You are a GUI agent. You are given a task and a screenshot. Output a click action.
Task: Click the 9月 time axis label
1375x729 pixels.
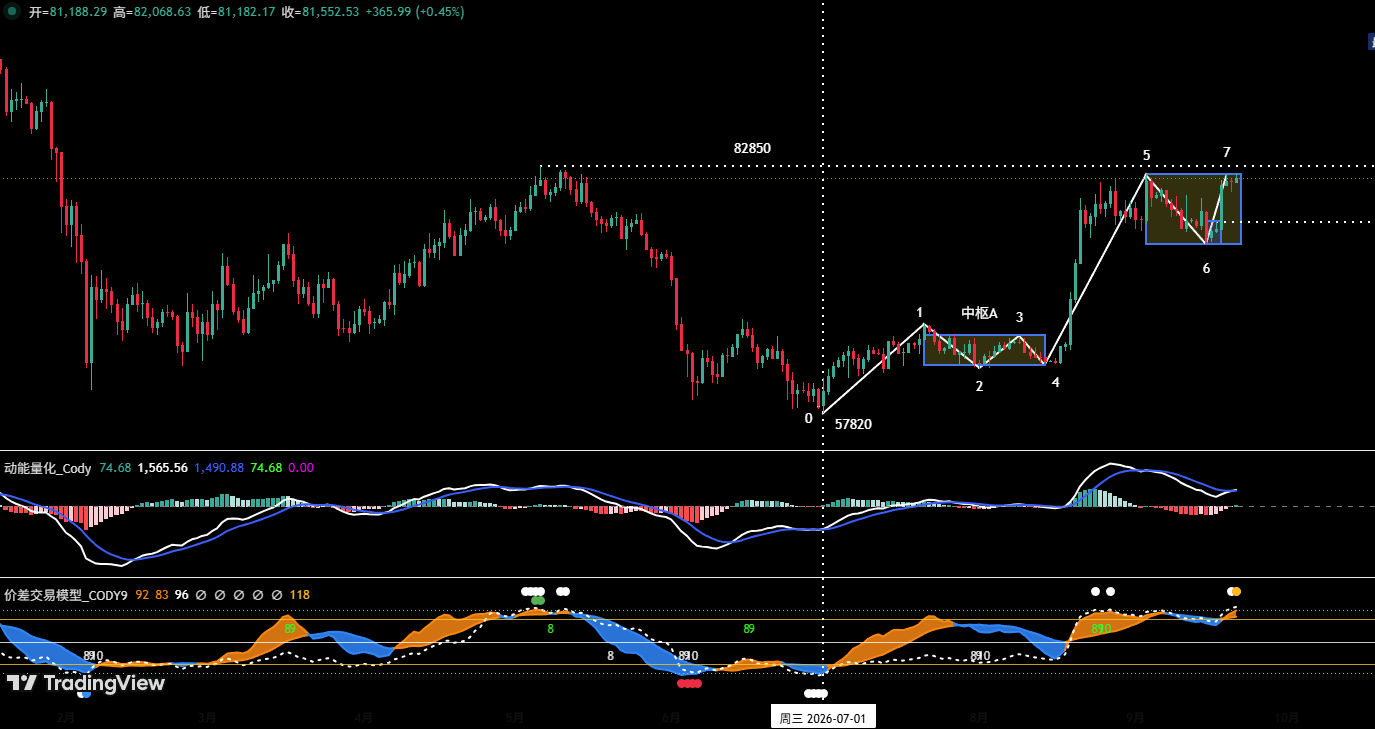click(1135, 717)
